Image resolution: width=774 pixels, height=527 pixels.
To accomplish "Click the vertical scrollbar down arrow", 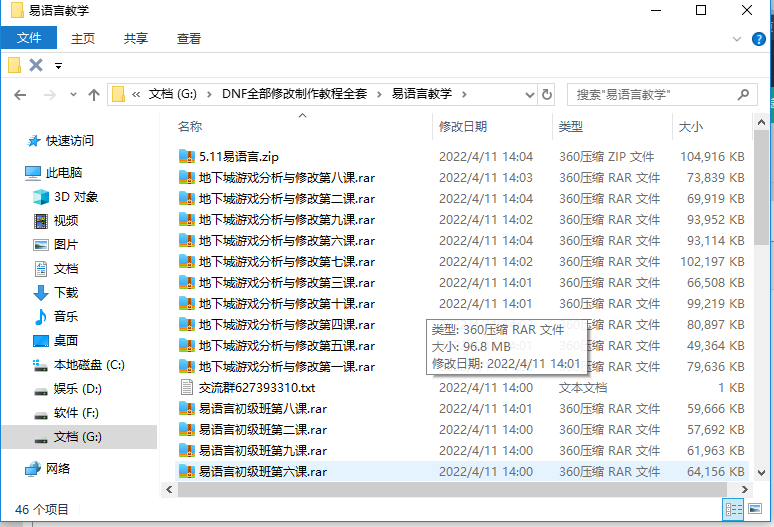I will point(761,473).
